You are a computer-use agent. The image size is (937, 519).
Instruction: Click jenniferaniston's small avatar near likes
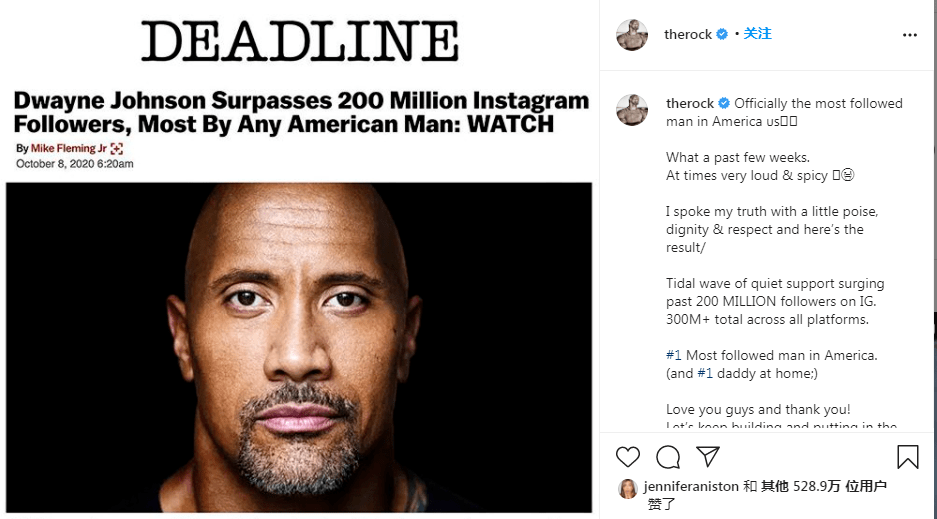tap(628, 488)
